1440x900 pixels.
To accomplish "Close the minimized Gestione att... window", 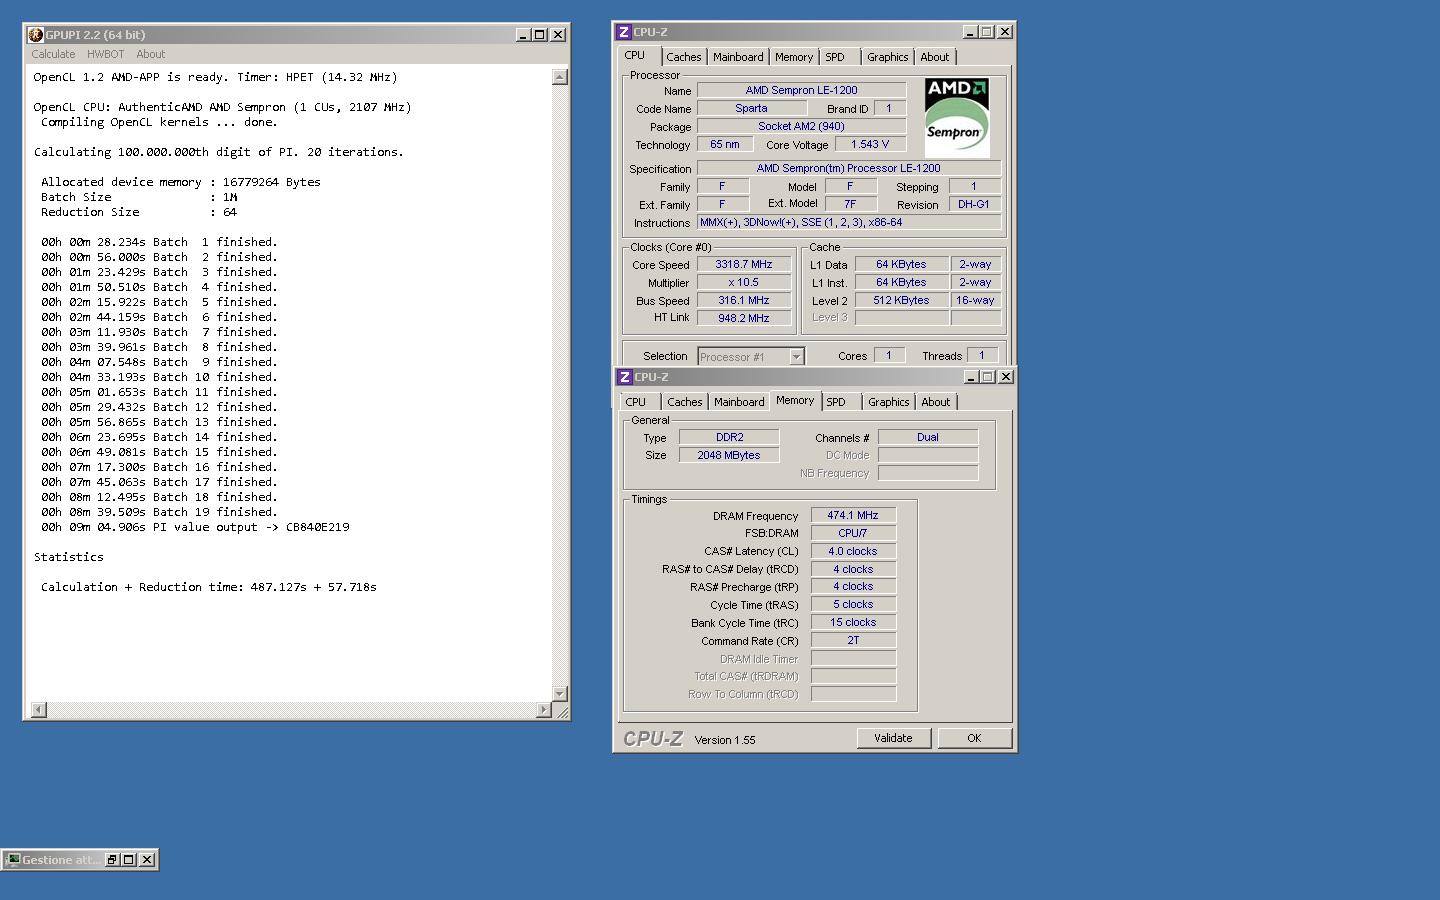I will (147, 859).
